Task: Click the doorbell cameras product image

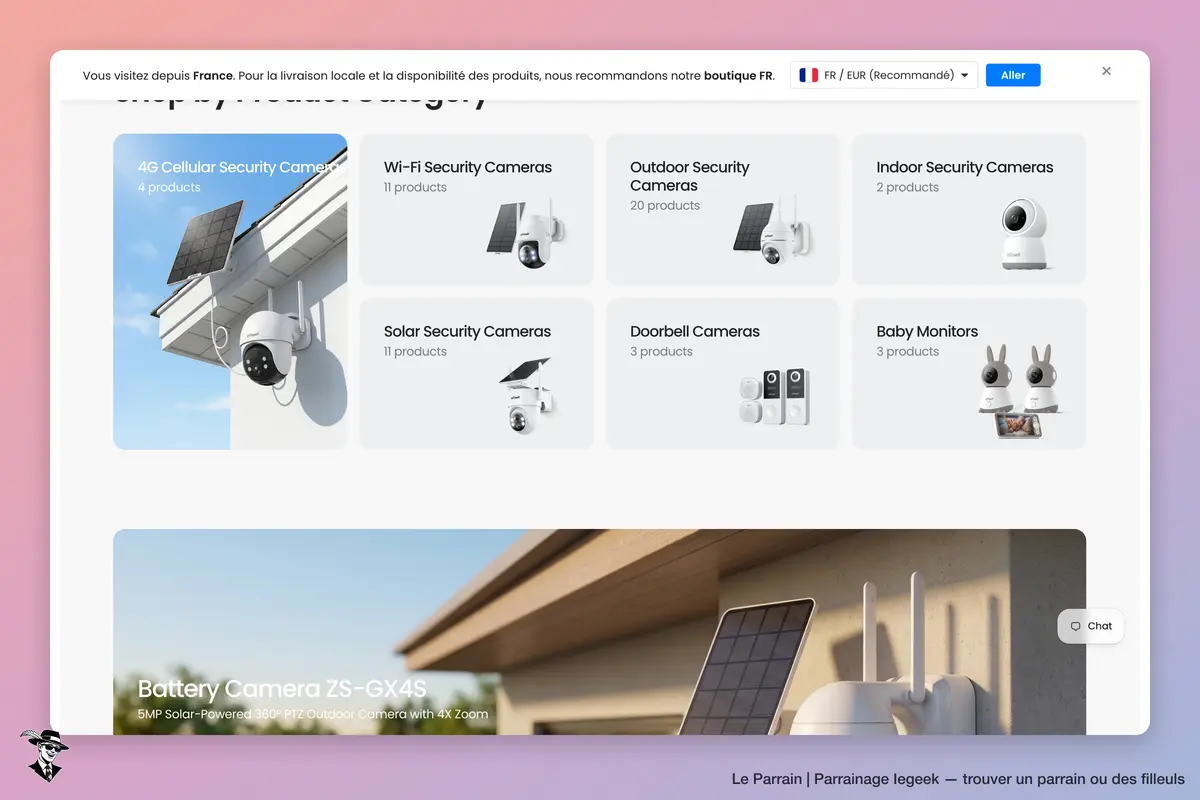Action: 775,397
